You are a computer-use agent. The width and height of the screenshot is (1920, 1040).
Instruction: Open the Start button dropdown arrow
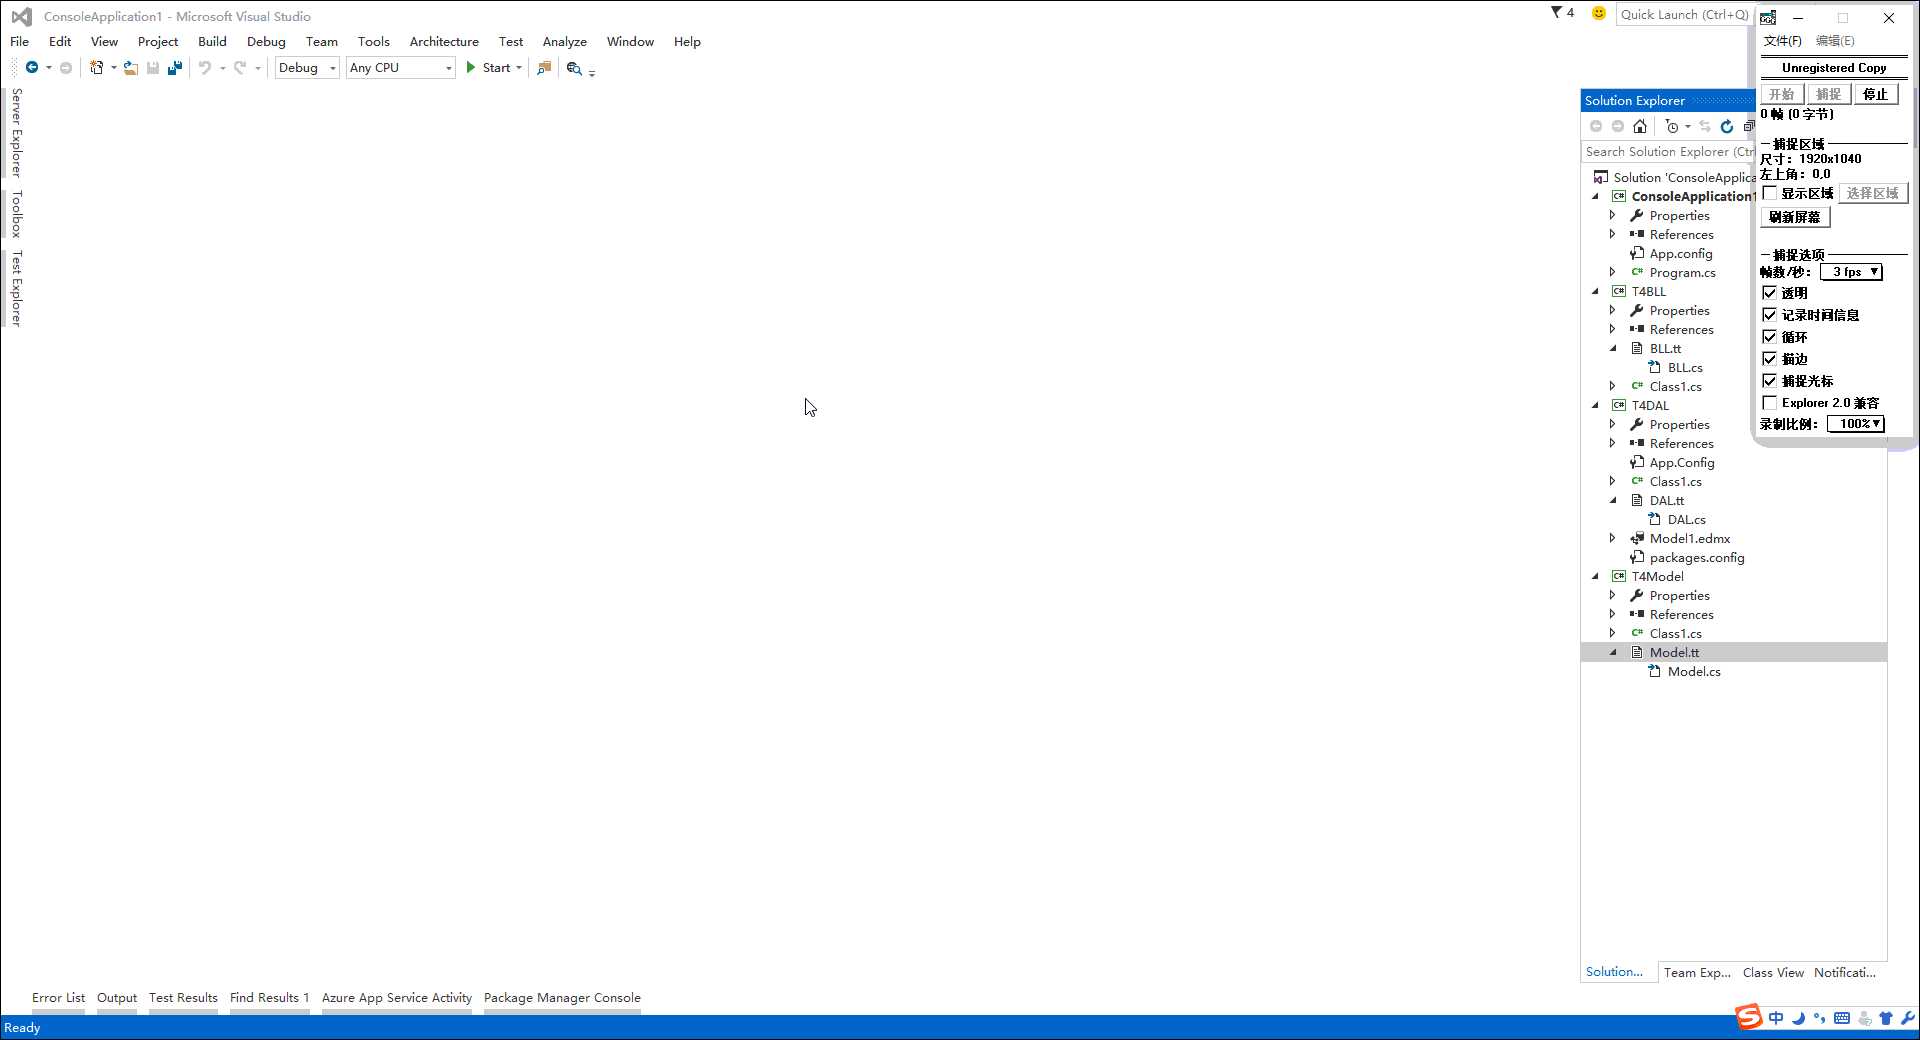[x=519, y=68]
